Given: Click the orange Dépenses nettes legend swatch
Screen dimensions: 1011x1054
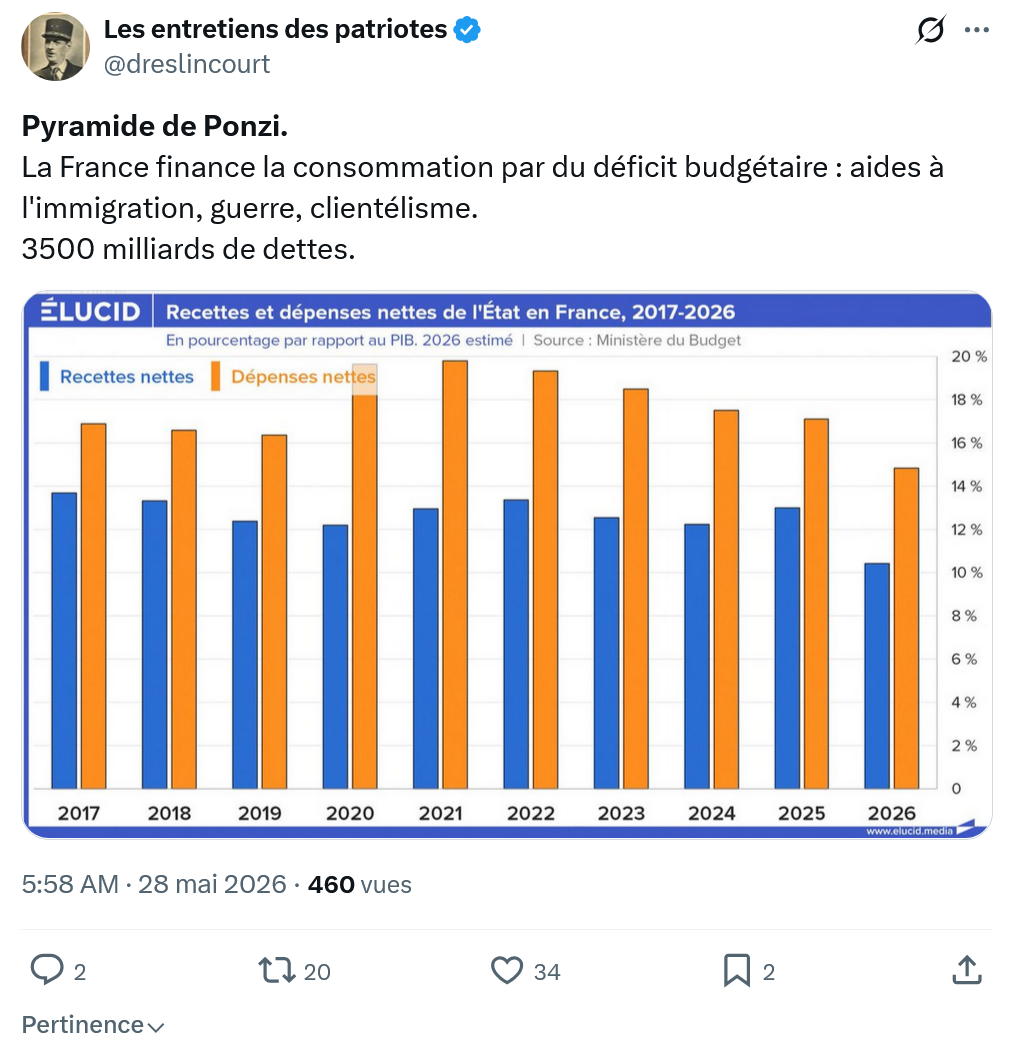Looking at the screenshot, I should 216,376.
